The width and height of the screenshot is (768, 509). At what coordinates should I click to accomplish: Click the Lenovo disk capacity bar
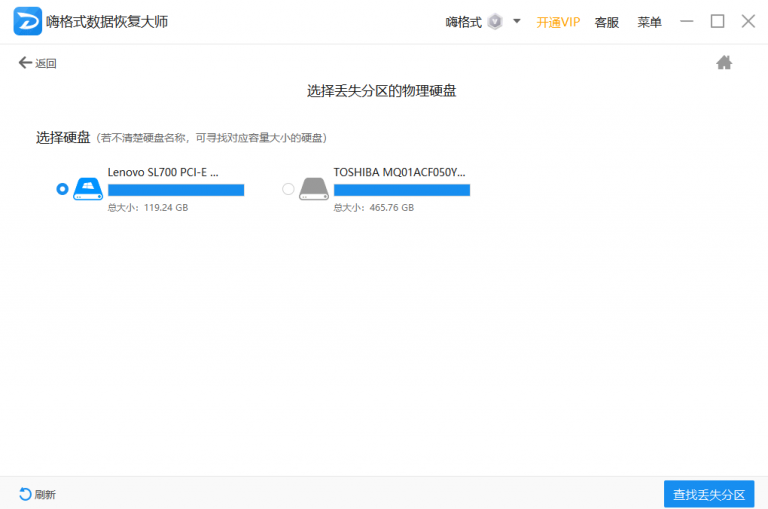tap(176, 190)
